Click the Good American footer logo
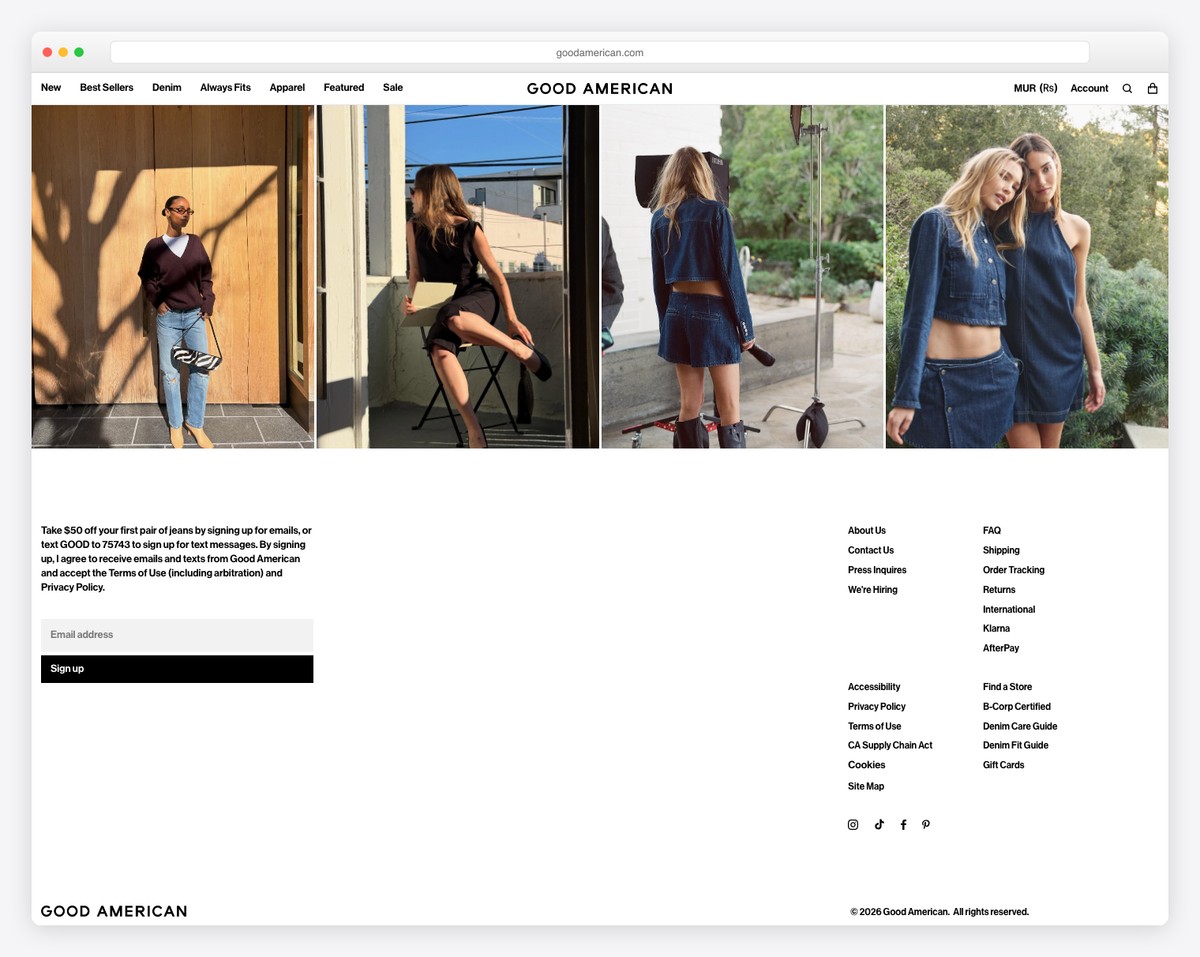 point(113,911)
